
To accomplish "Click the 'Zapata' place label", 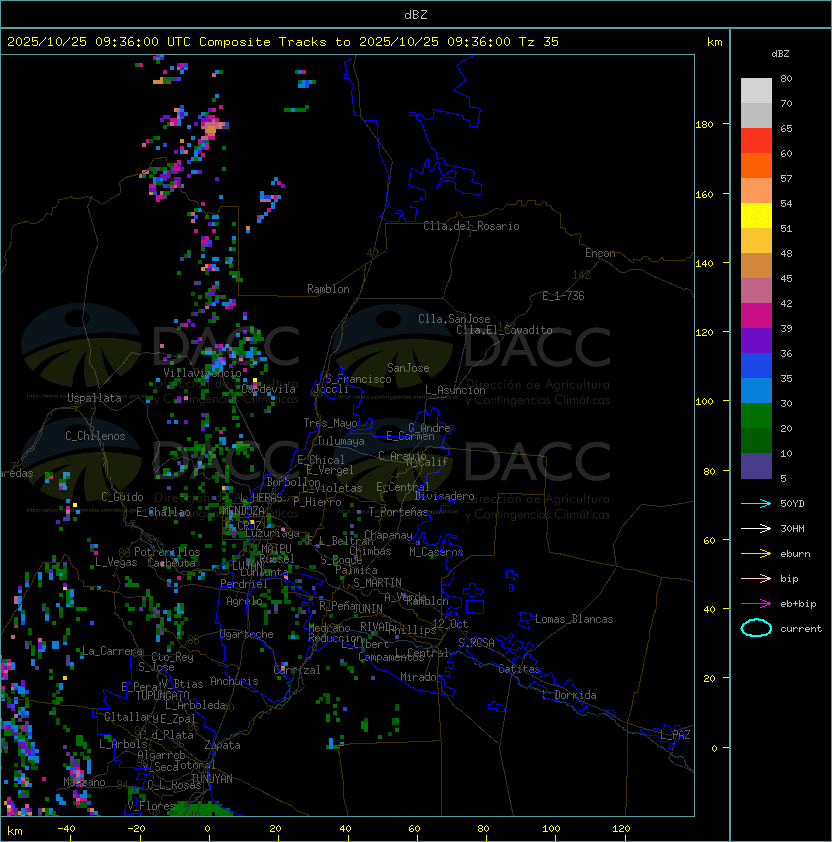I will tap(222, 745).
